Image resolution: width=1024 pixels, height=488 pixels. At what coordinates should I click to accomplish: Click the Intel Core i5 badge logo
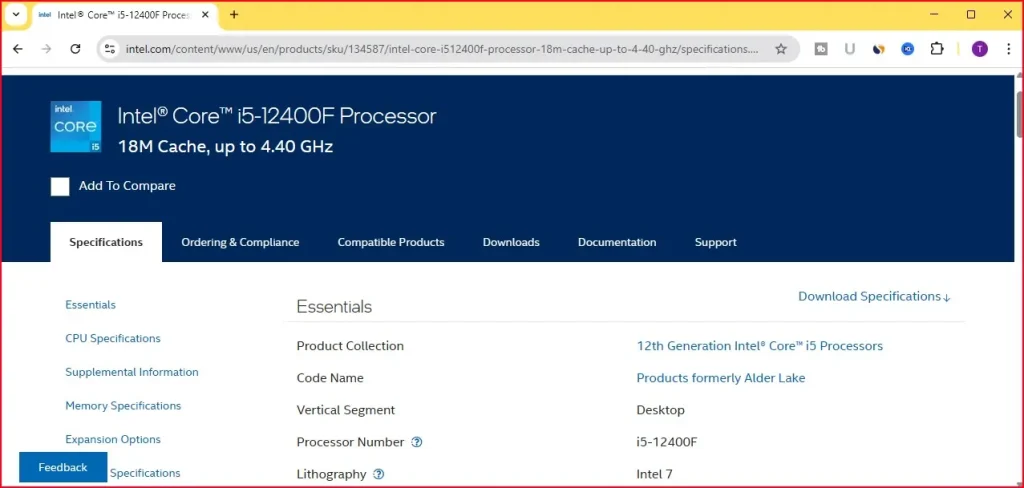point(76,127)
